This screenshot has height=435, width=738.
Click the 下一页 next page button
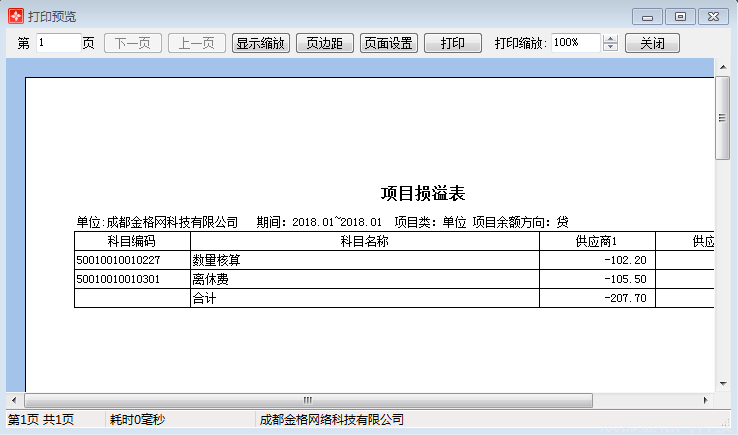click(x=133, y=43)
